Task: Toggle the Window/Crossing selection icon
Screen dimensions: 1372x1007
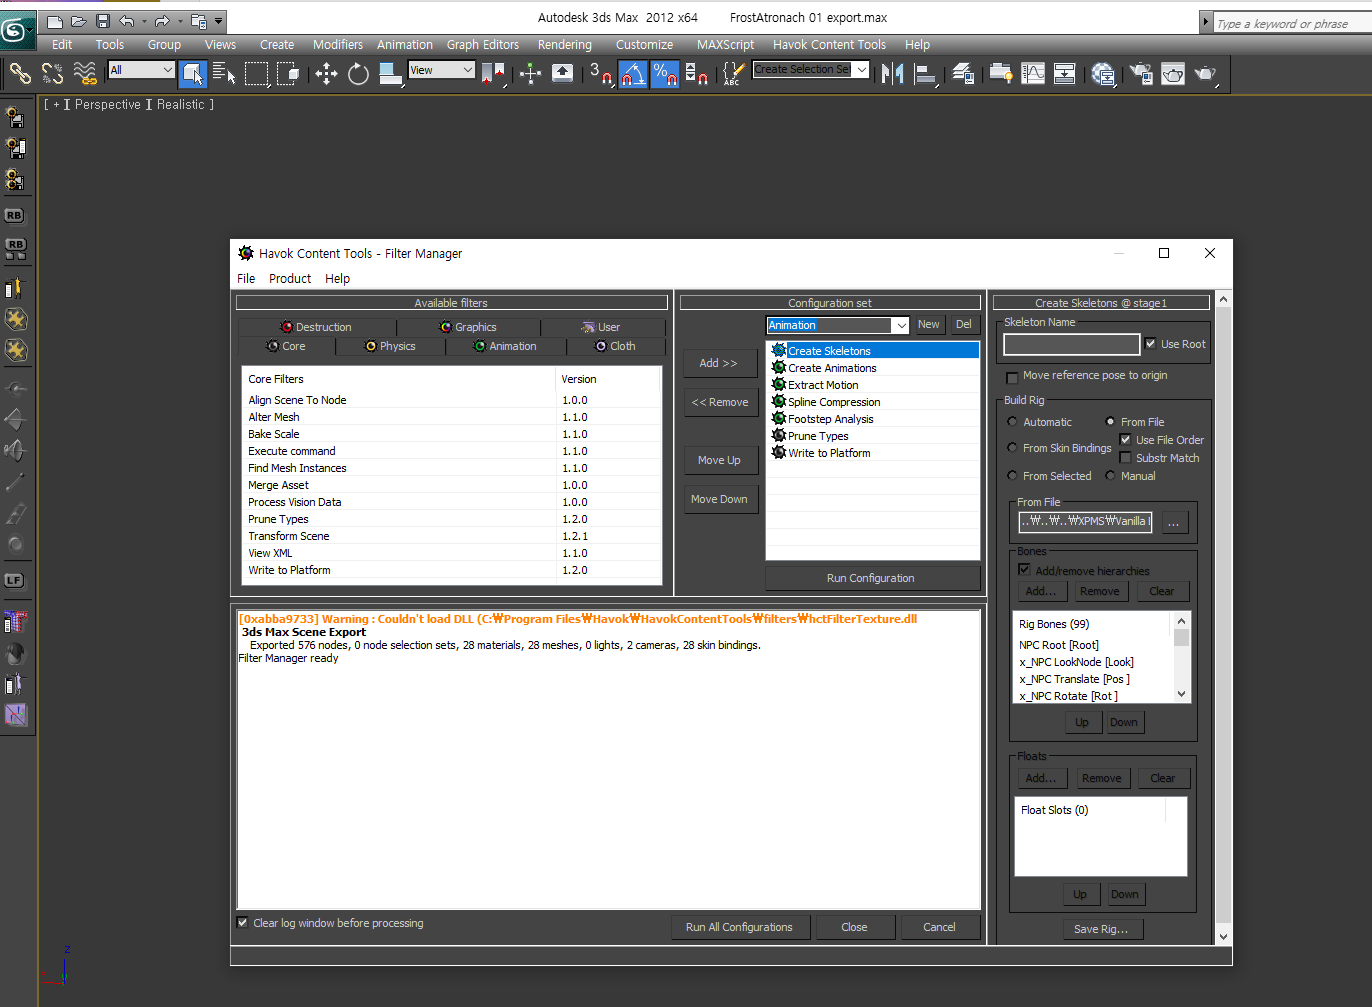Action: click(x=289, y=73)
